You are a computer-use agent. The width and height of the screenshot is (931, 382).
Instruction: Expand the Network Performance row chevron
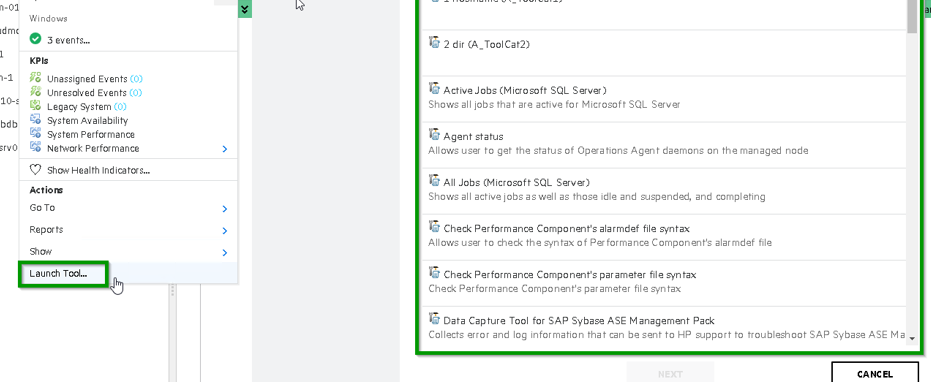pyautogui.click(x=224, y=149)
